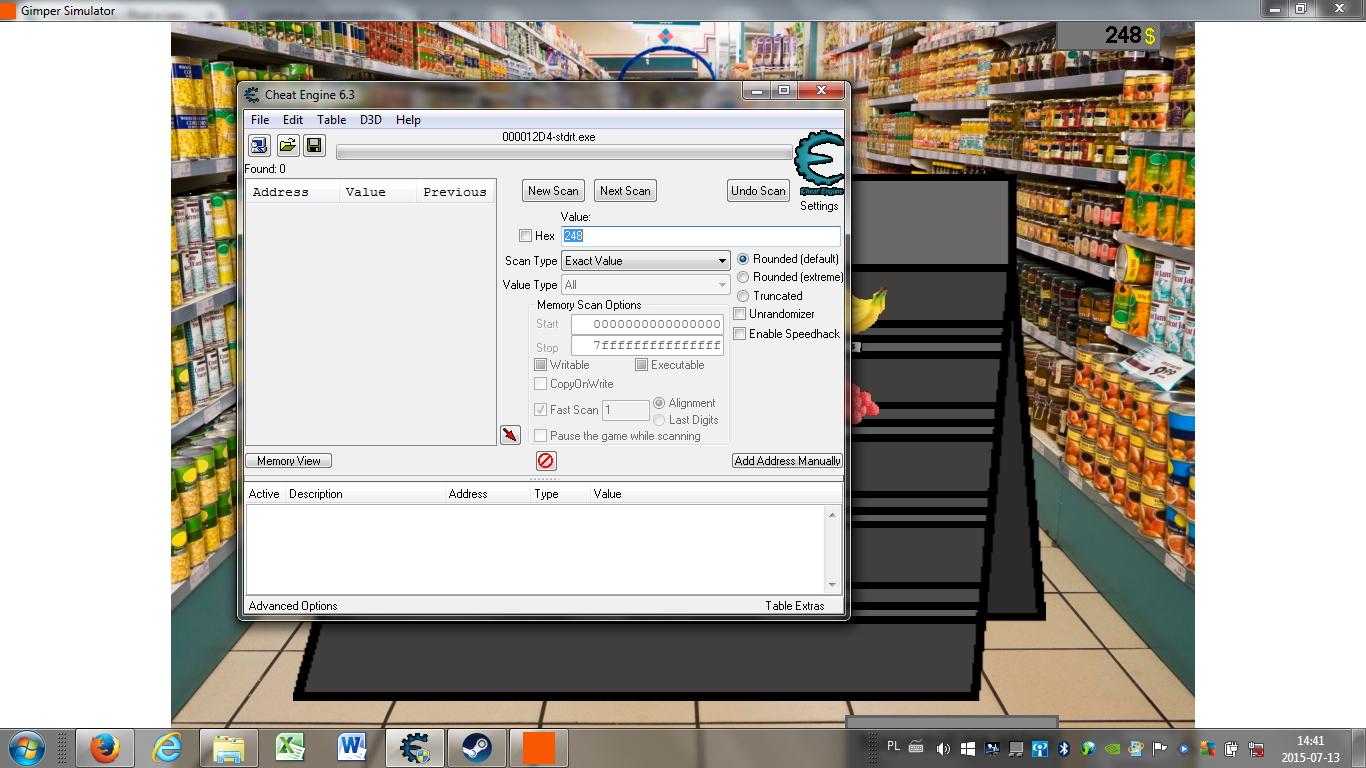
Task: Click the red arrow add-to-list icon
Action: click(x=510, y=435)
